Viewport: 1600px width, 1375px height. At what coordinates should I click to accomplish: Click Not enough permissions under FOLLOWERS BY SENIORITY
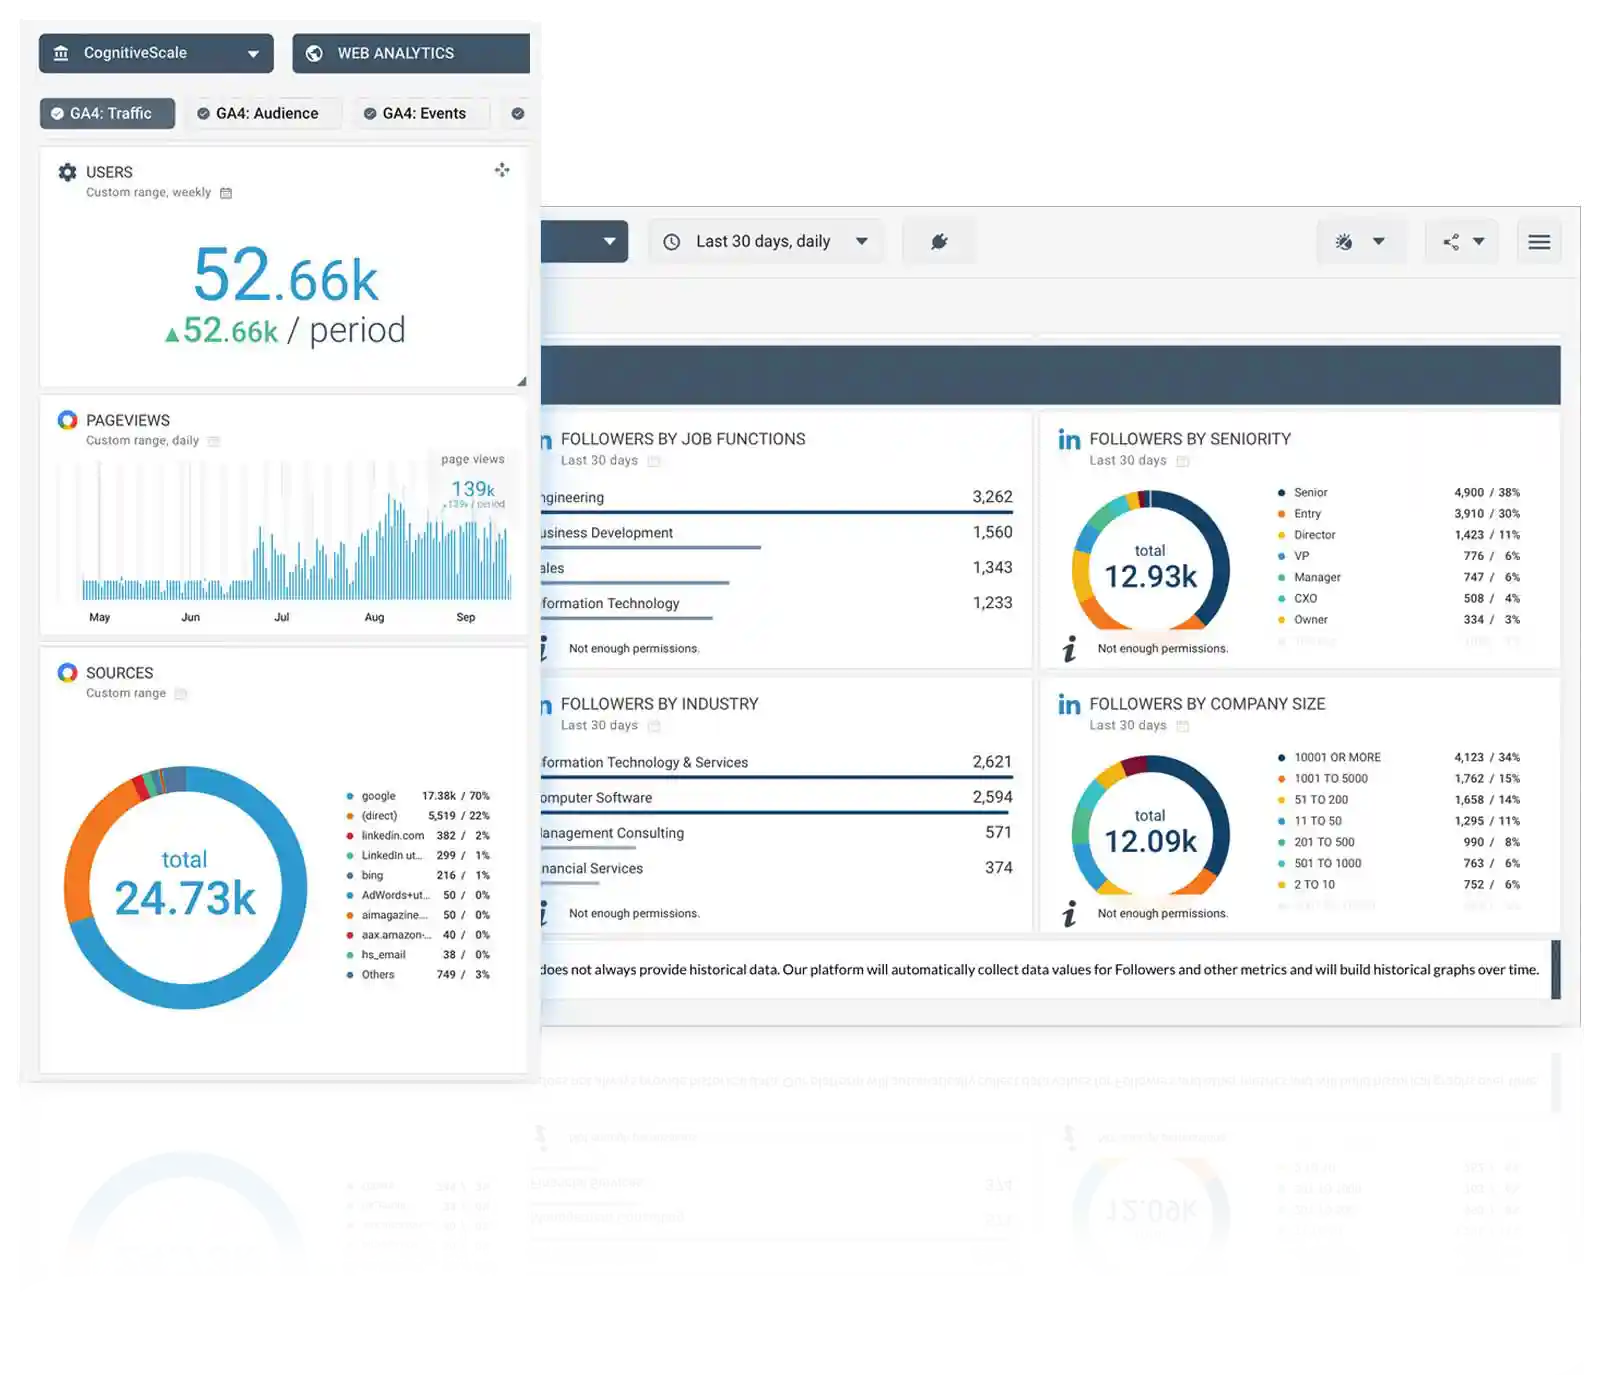tap(1162, 648)
